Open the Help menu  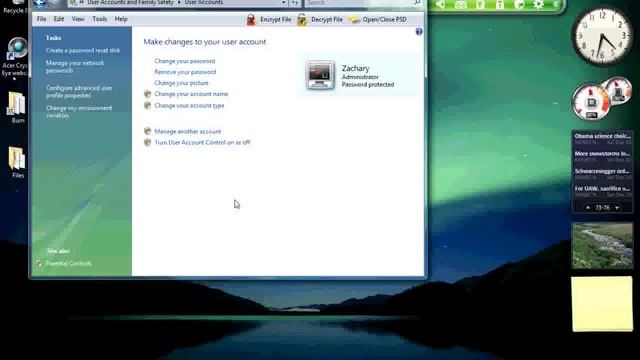(121, 19)
